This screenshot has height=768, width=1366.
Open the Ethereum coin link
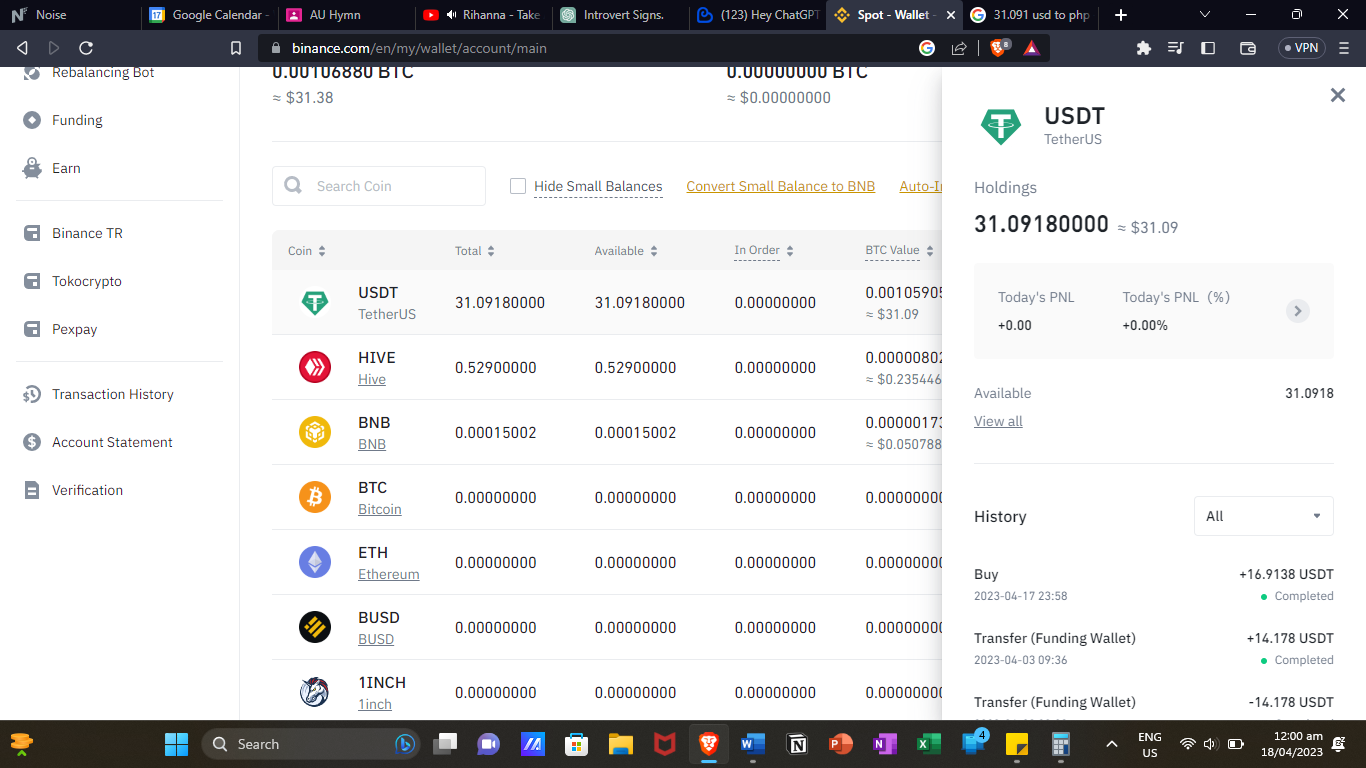coord(389,575)
